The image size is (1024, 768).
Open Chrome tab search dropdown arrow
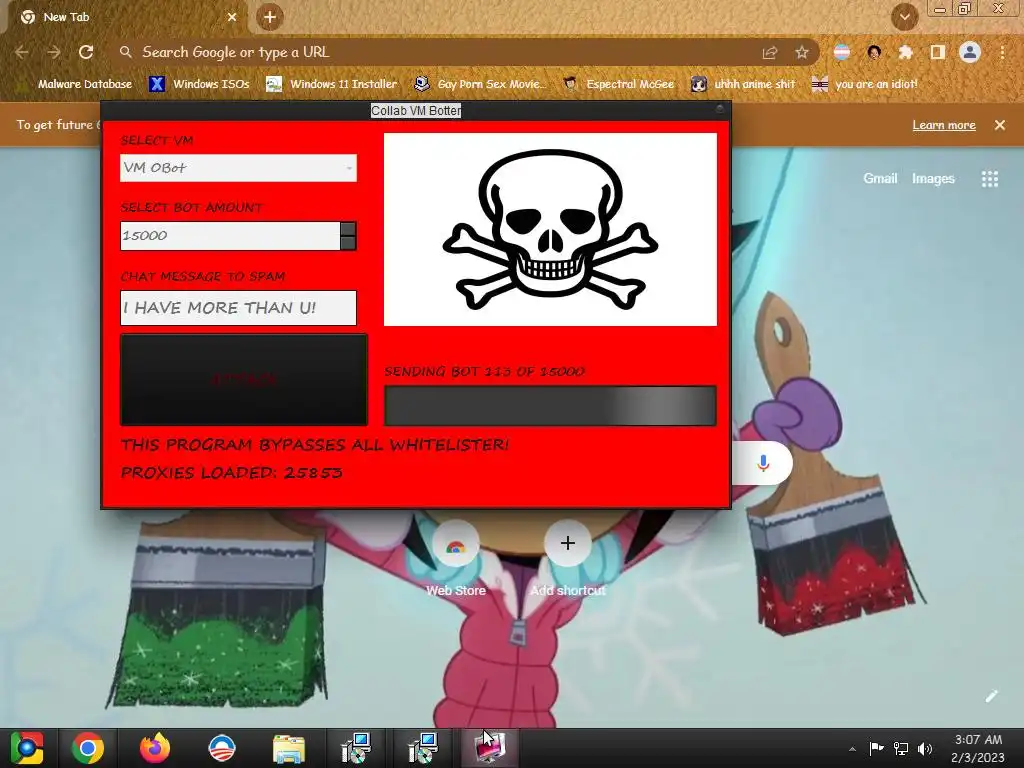coord(904,18)
